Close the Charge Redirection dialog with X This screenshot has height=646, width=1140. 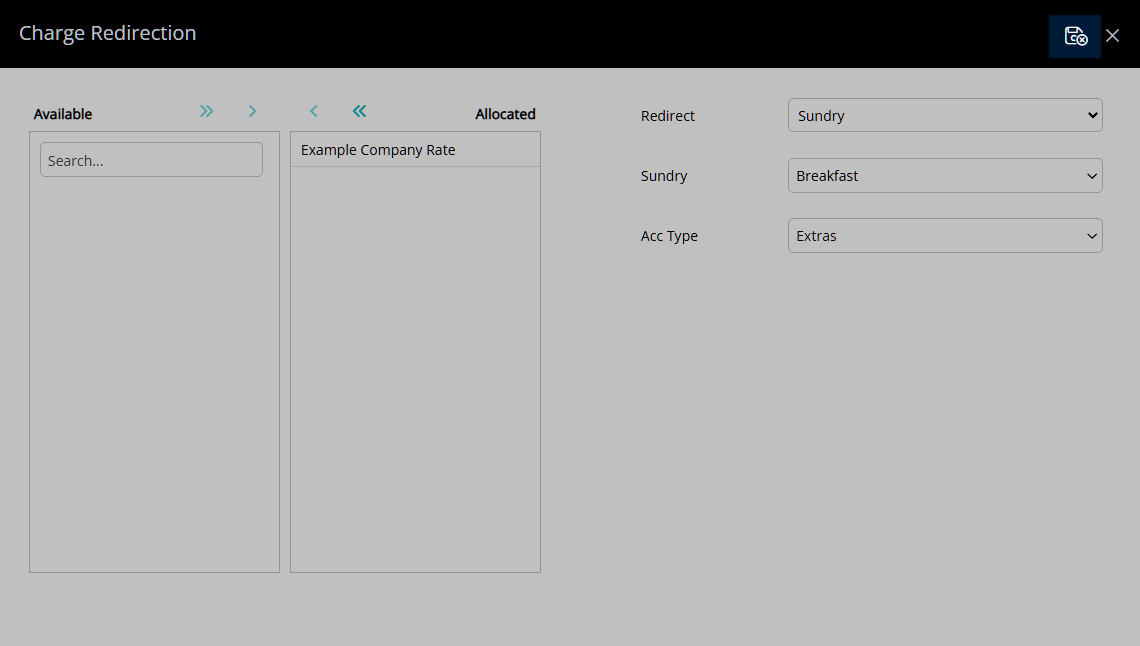point(1112,36)
